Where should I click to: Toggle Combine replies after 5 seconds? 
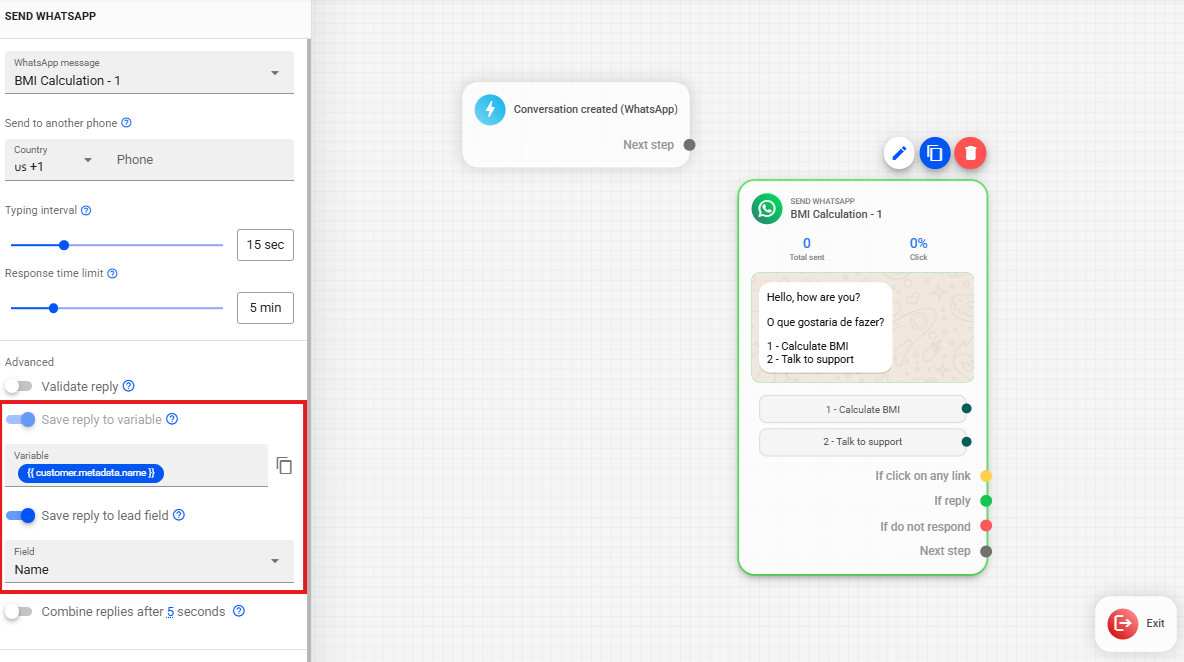tap(19, 611)
